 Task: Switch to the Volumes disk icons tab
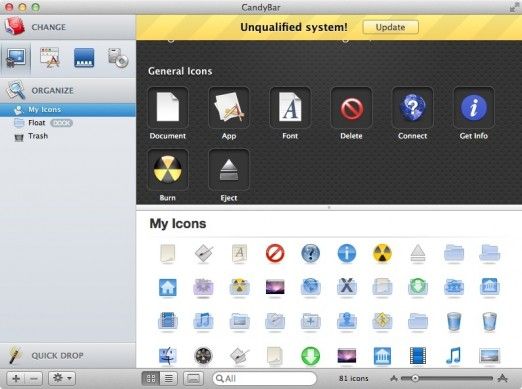point(118,58)
